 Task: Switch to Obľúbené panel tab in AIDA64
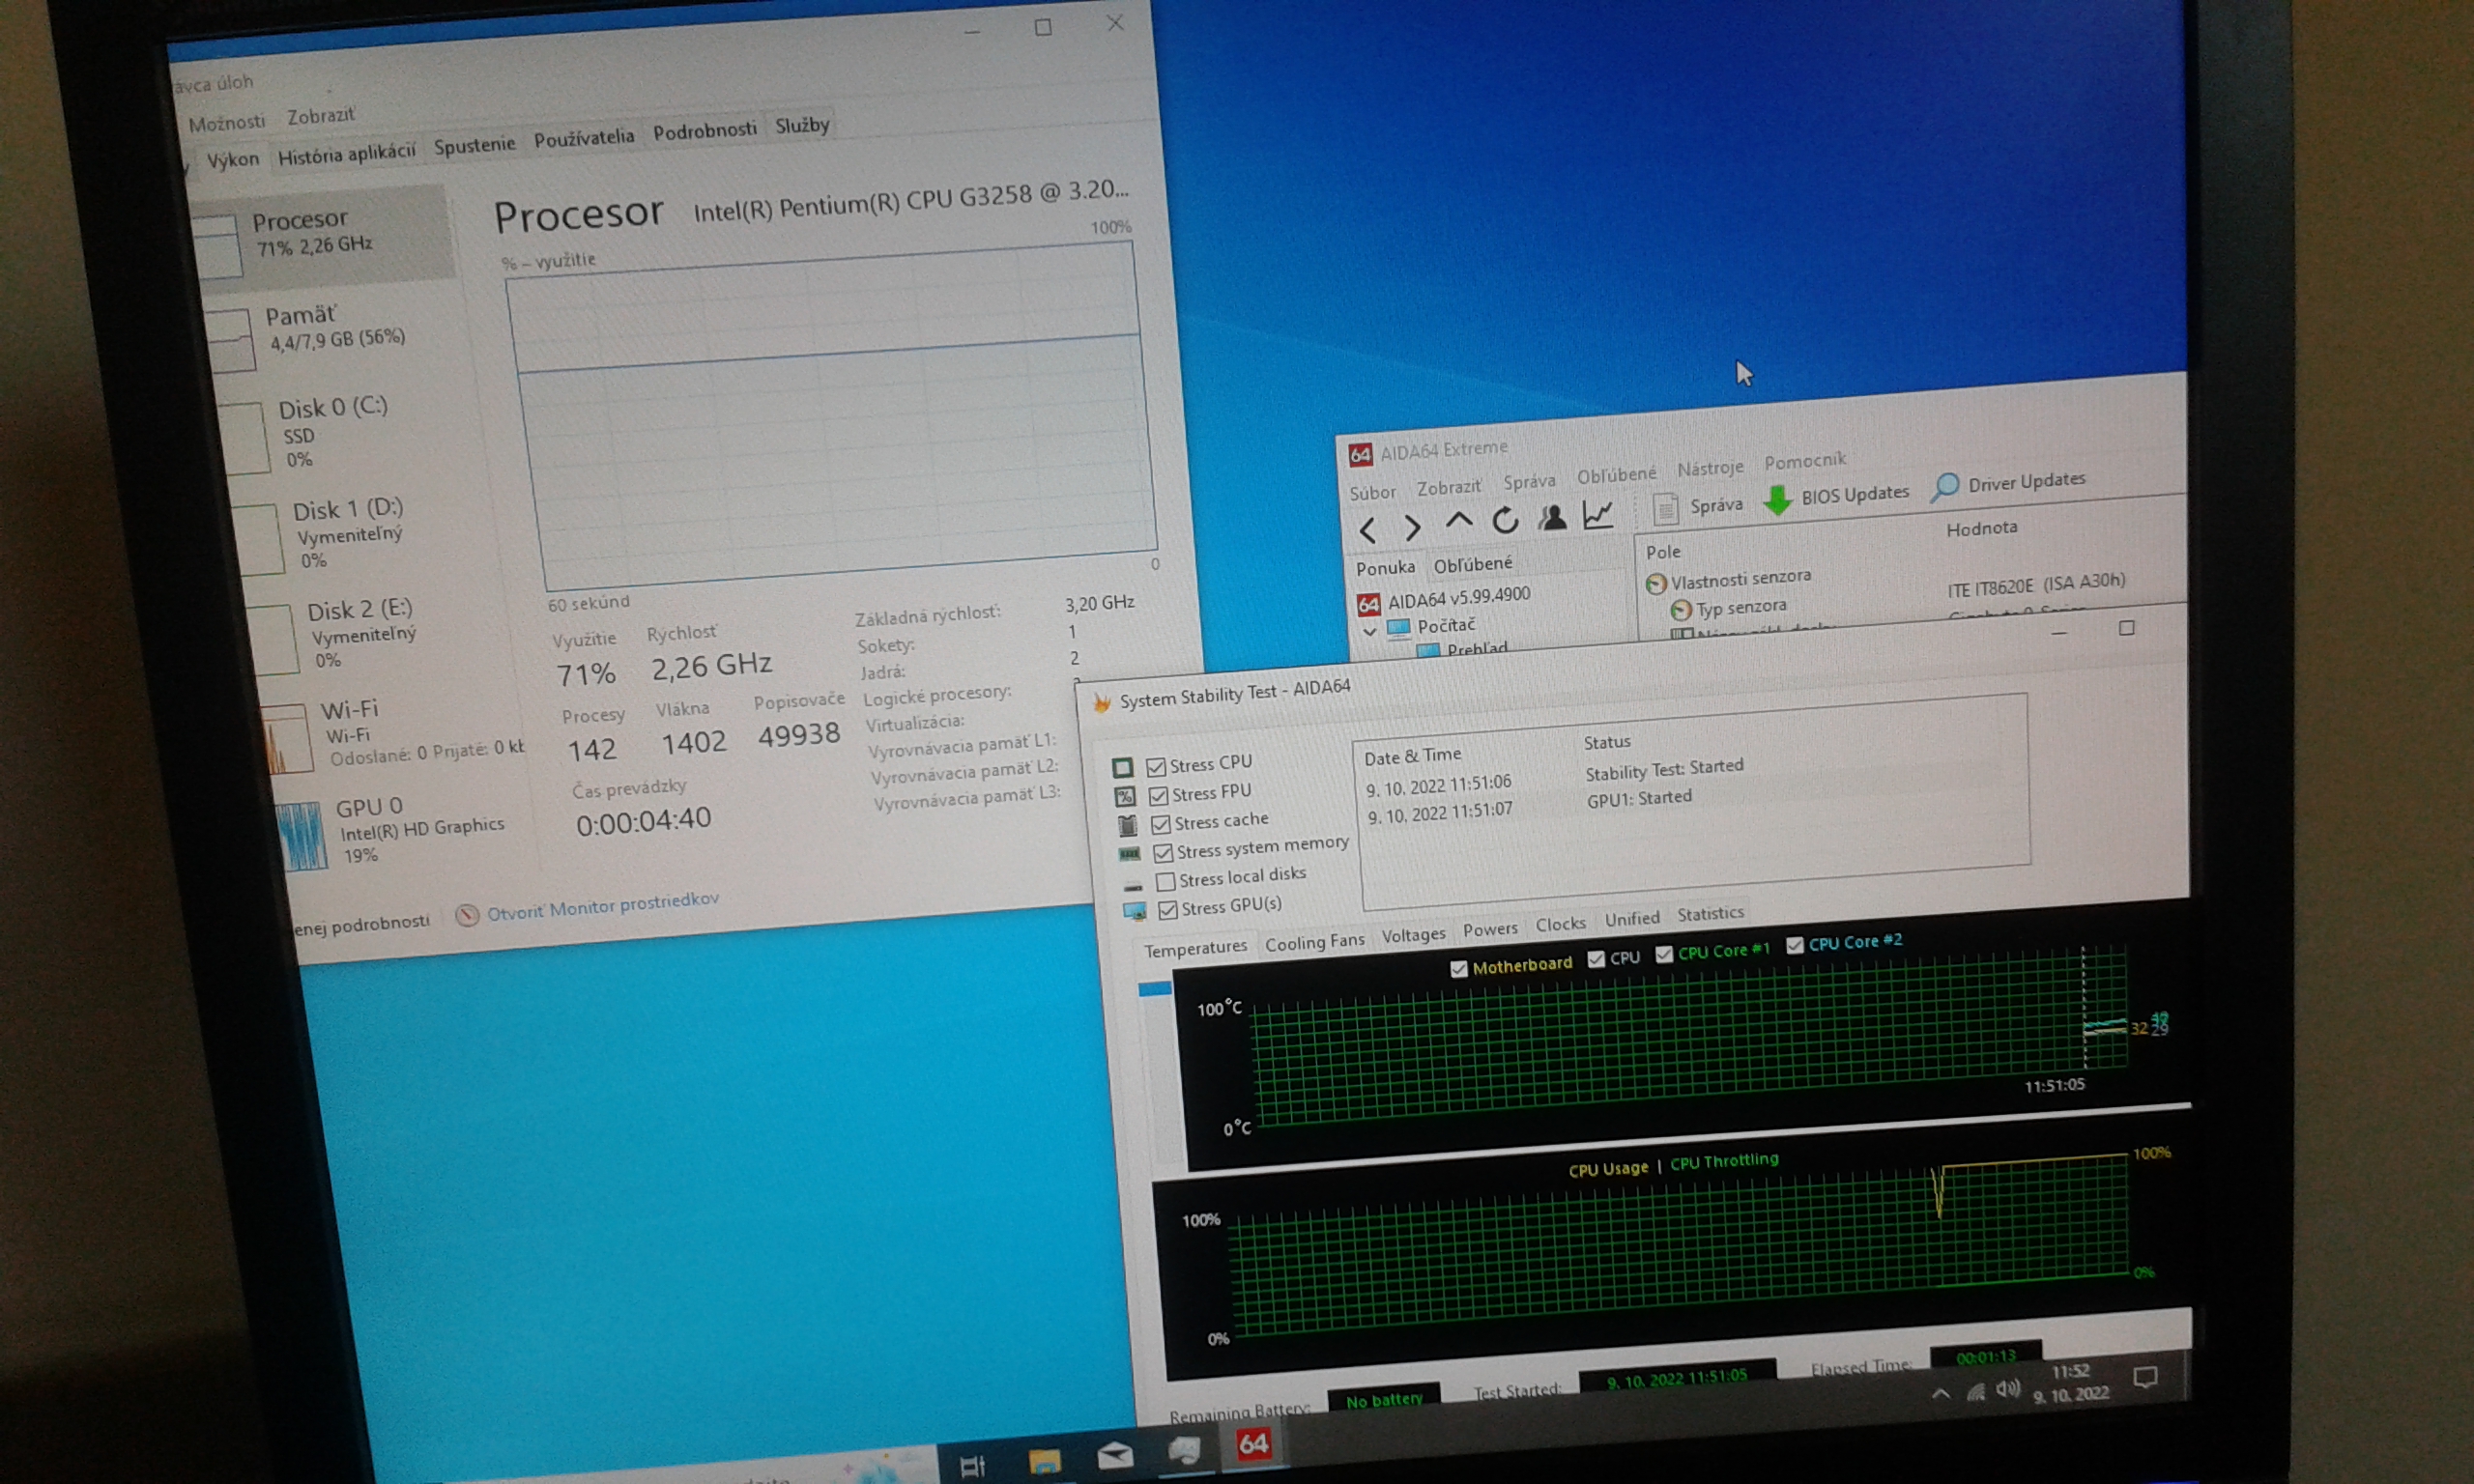(1472, 565)
